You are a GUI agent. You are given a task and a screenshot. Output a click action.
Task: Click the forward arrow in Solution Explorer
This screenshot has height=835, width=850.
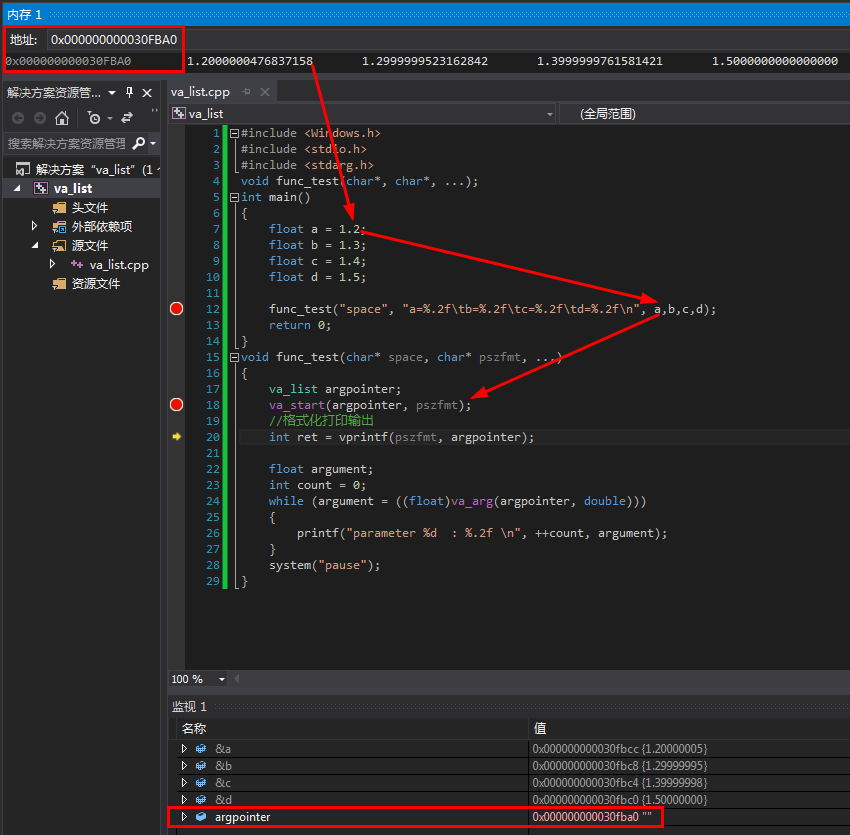click(x=40, y=118)
